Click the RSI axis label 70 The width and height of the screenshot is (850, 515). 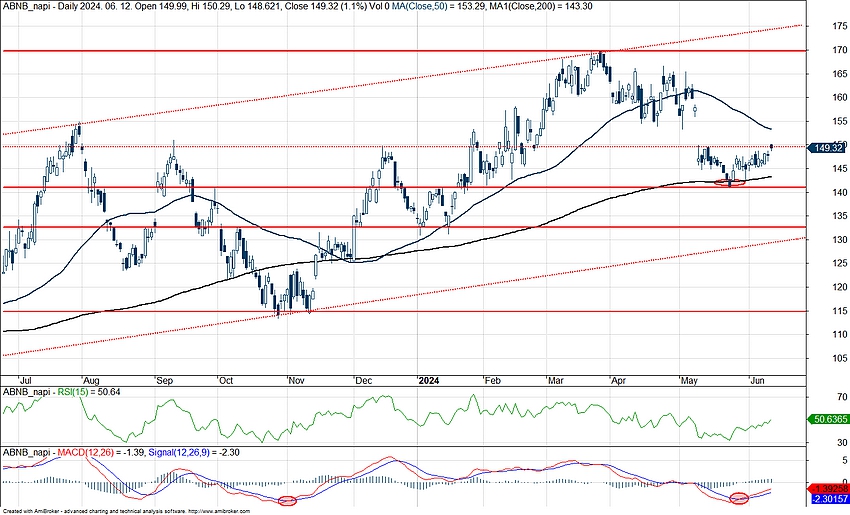coord(842,397)
